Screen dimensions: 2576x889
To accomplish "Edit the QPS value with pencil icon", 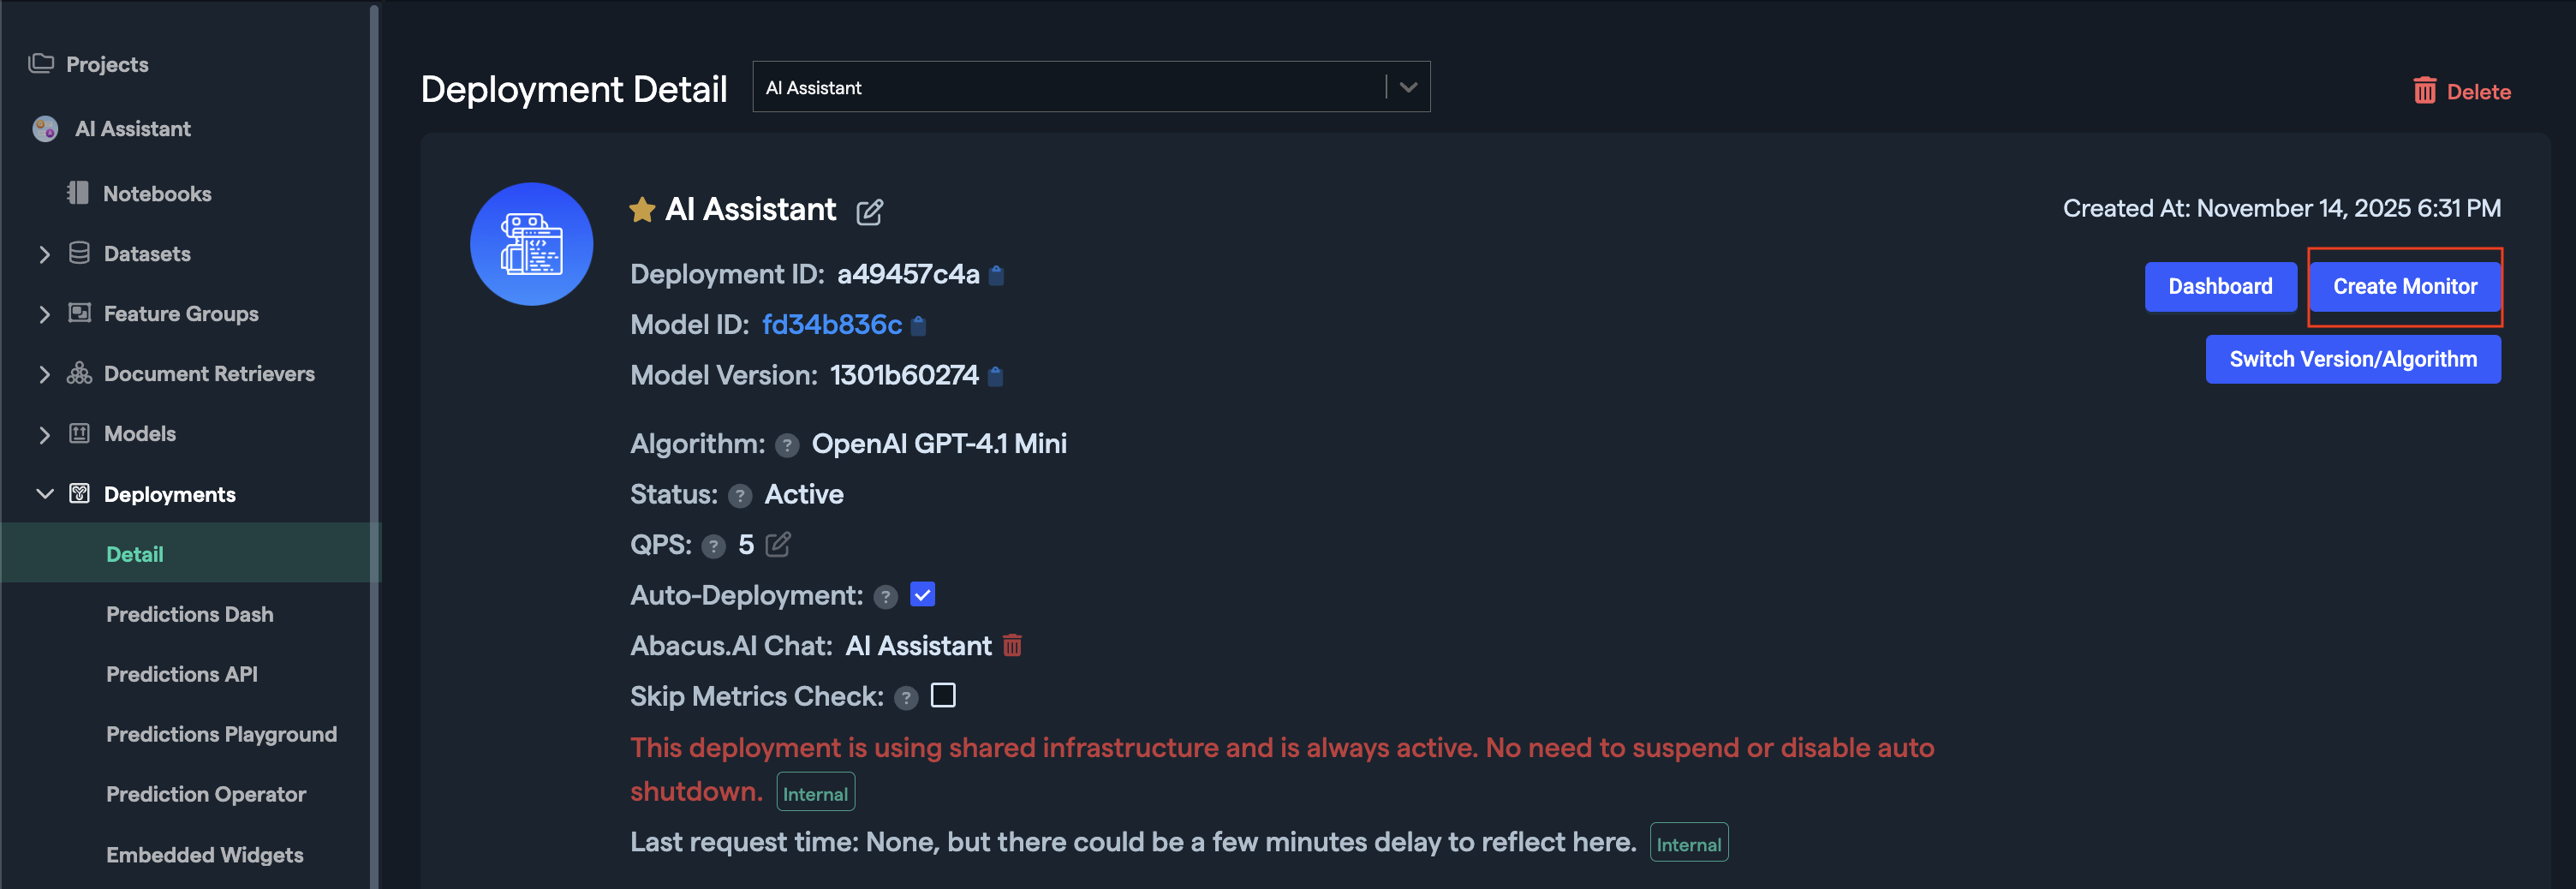I will (778, 545).
